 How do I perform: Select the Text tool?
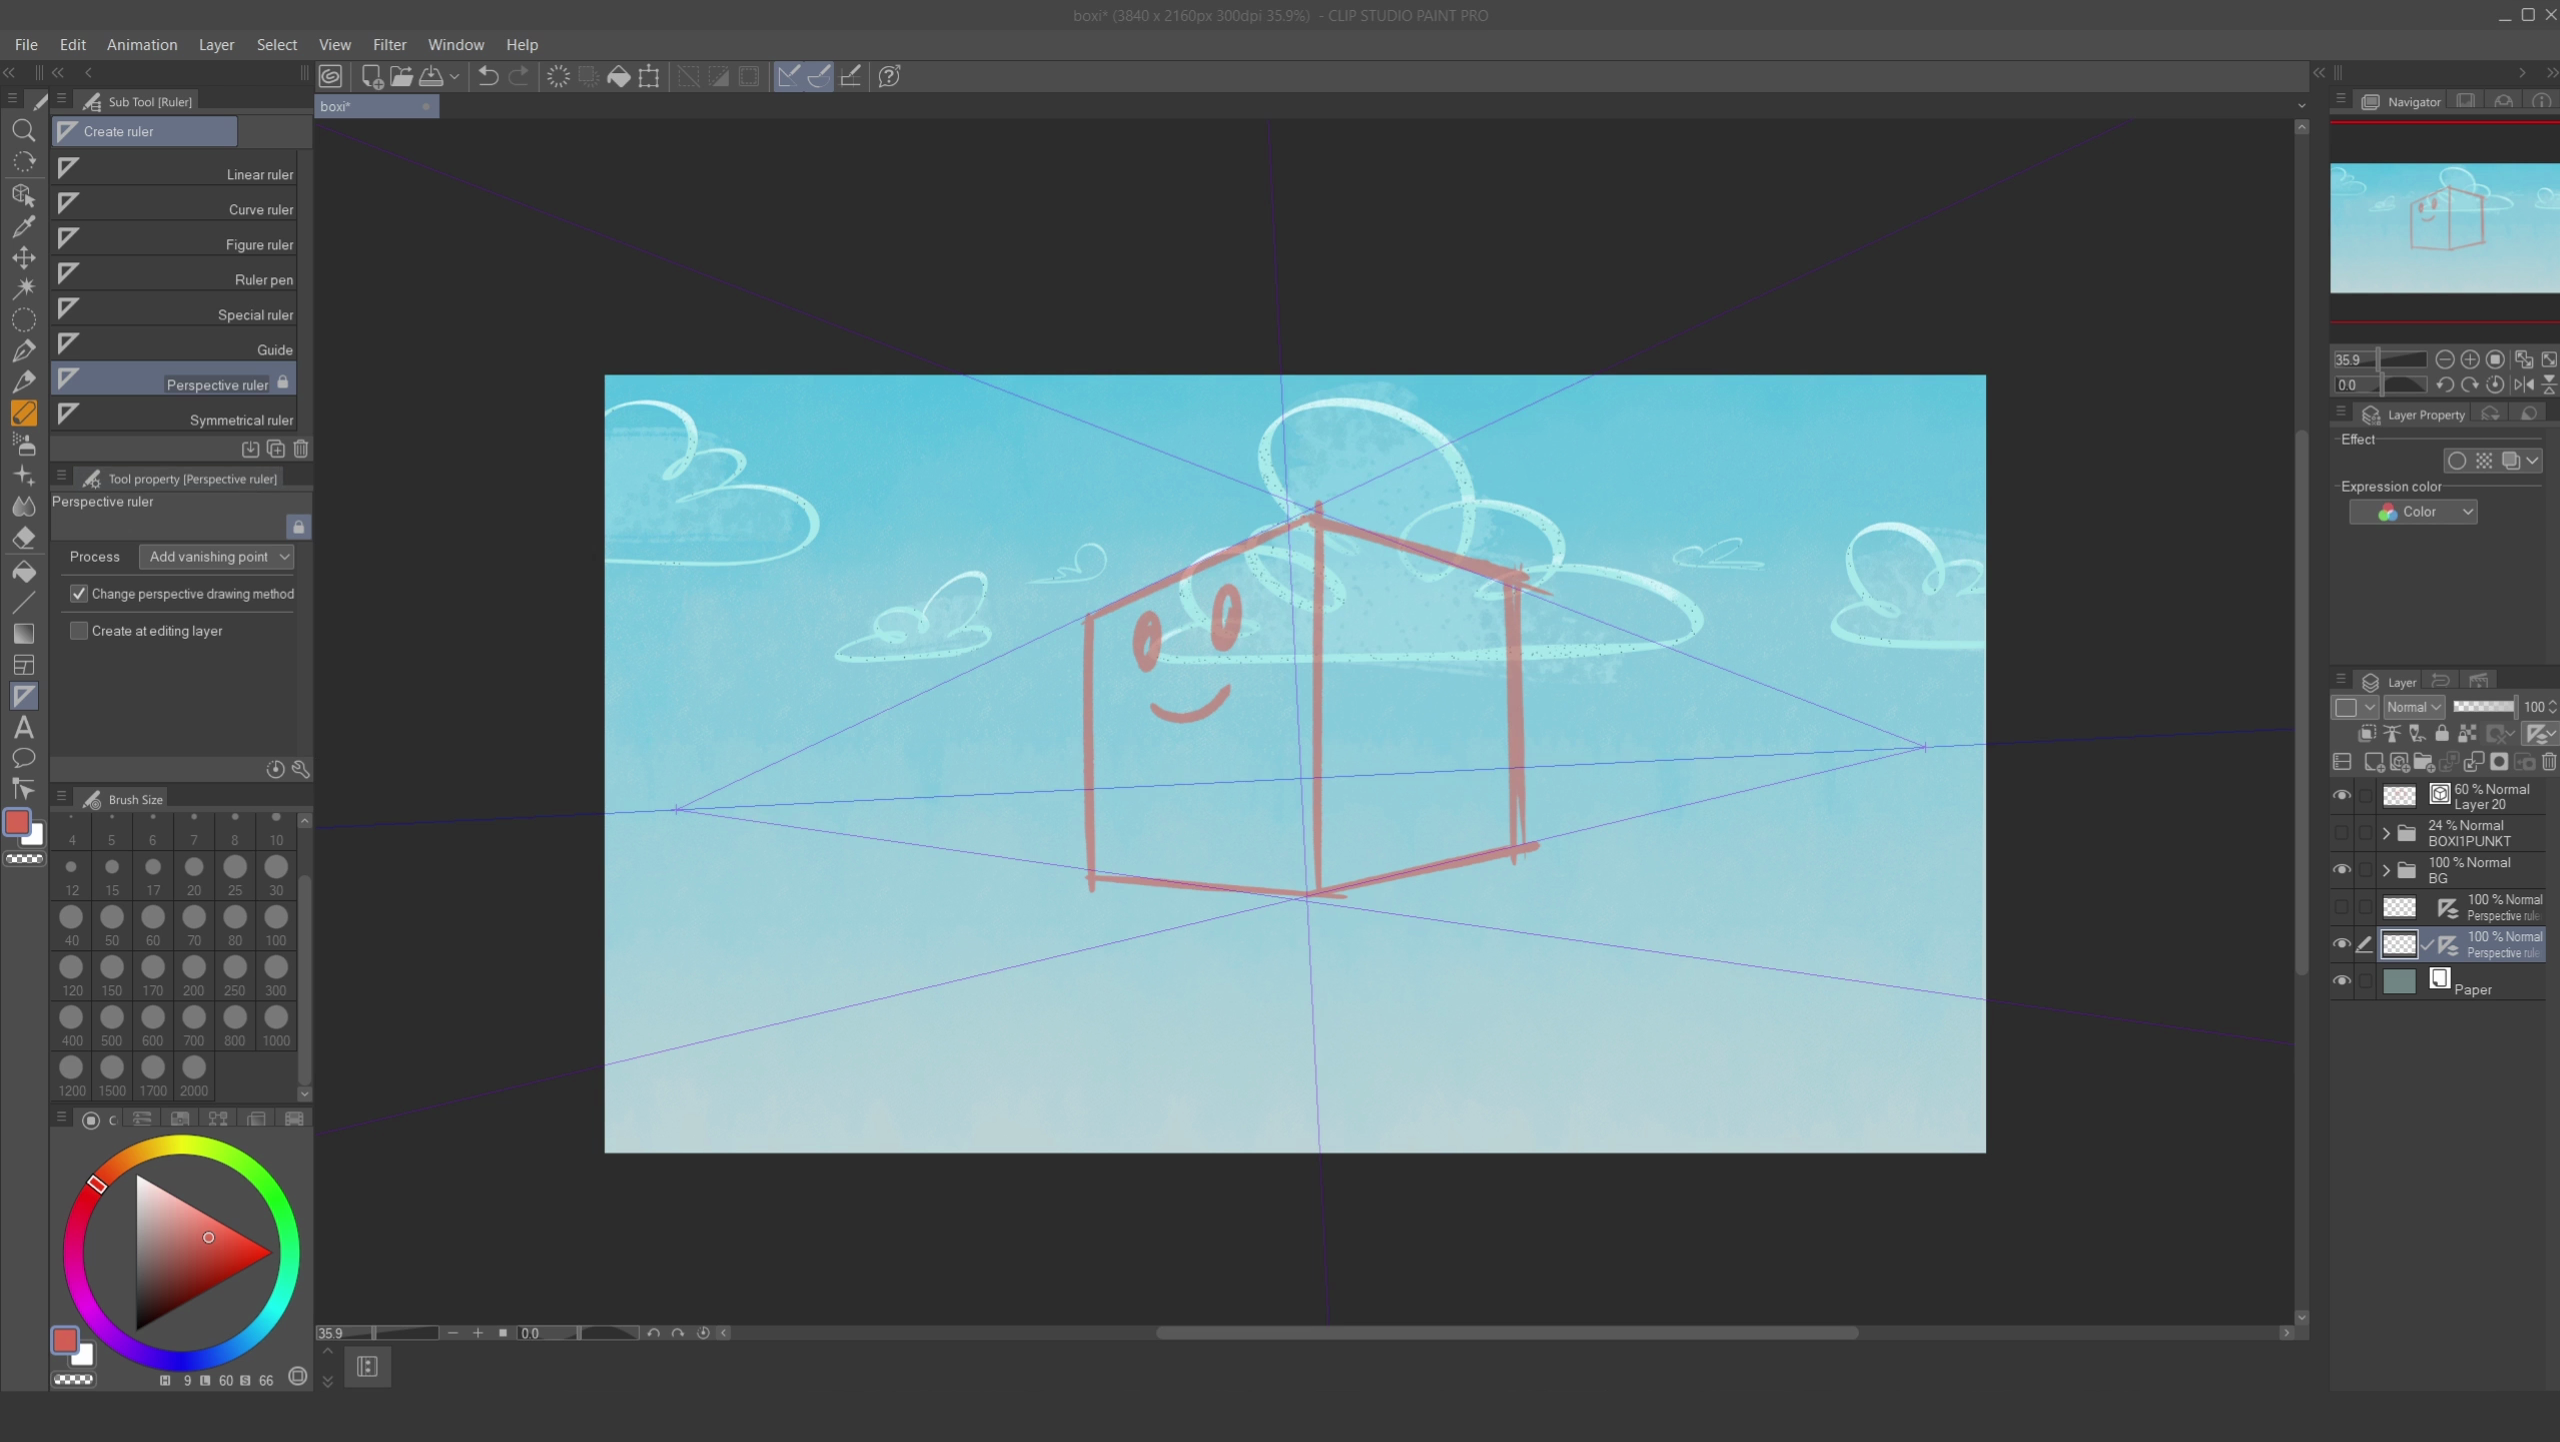(x=24, y=727)
